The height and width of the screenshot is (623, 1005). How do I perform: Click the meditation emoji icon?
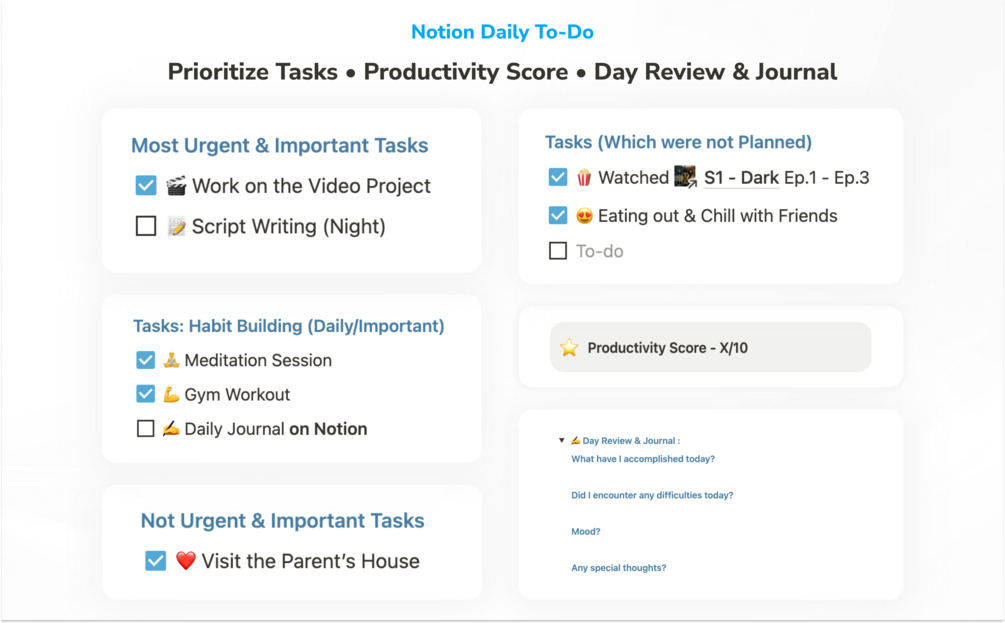click(x=171, y=360)
